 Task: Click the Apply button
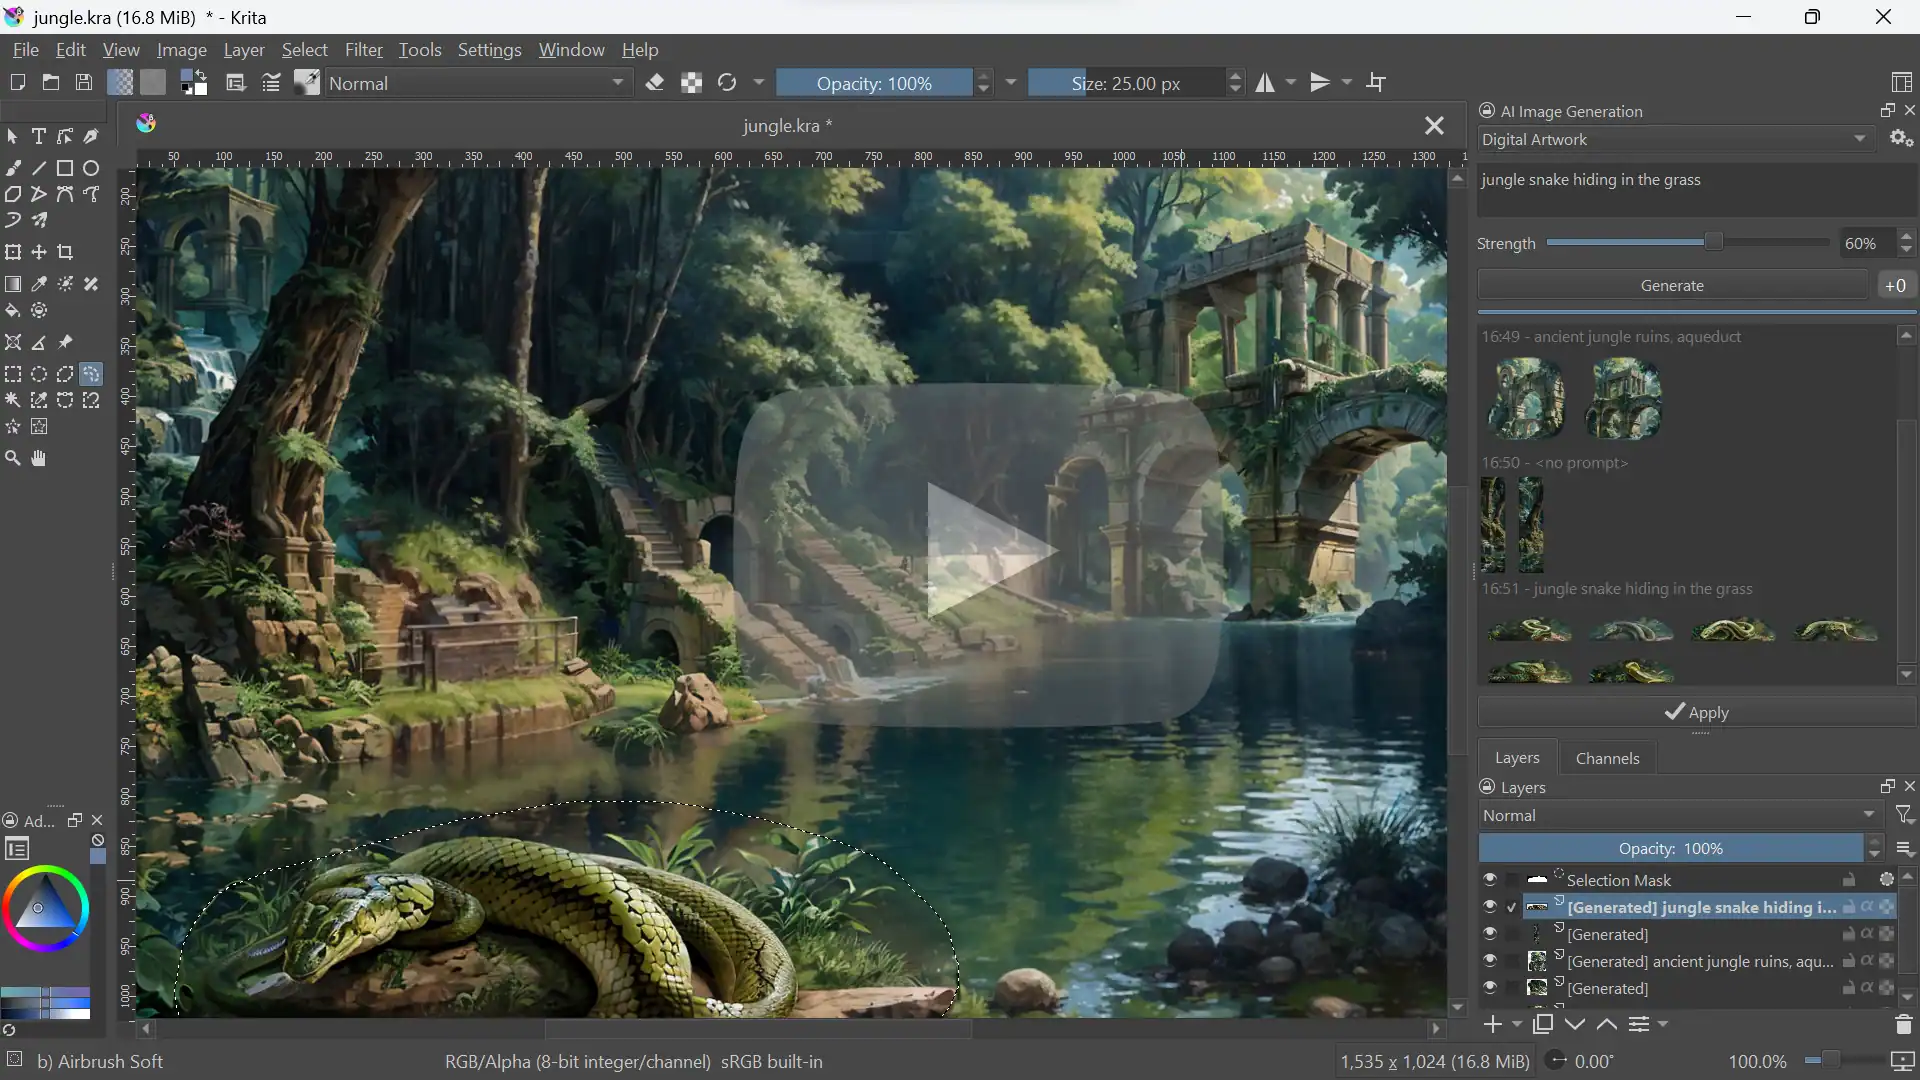pos(1698,712)
